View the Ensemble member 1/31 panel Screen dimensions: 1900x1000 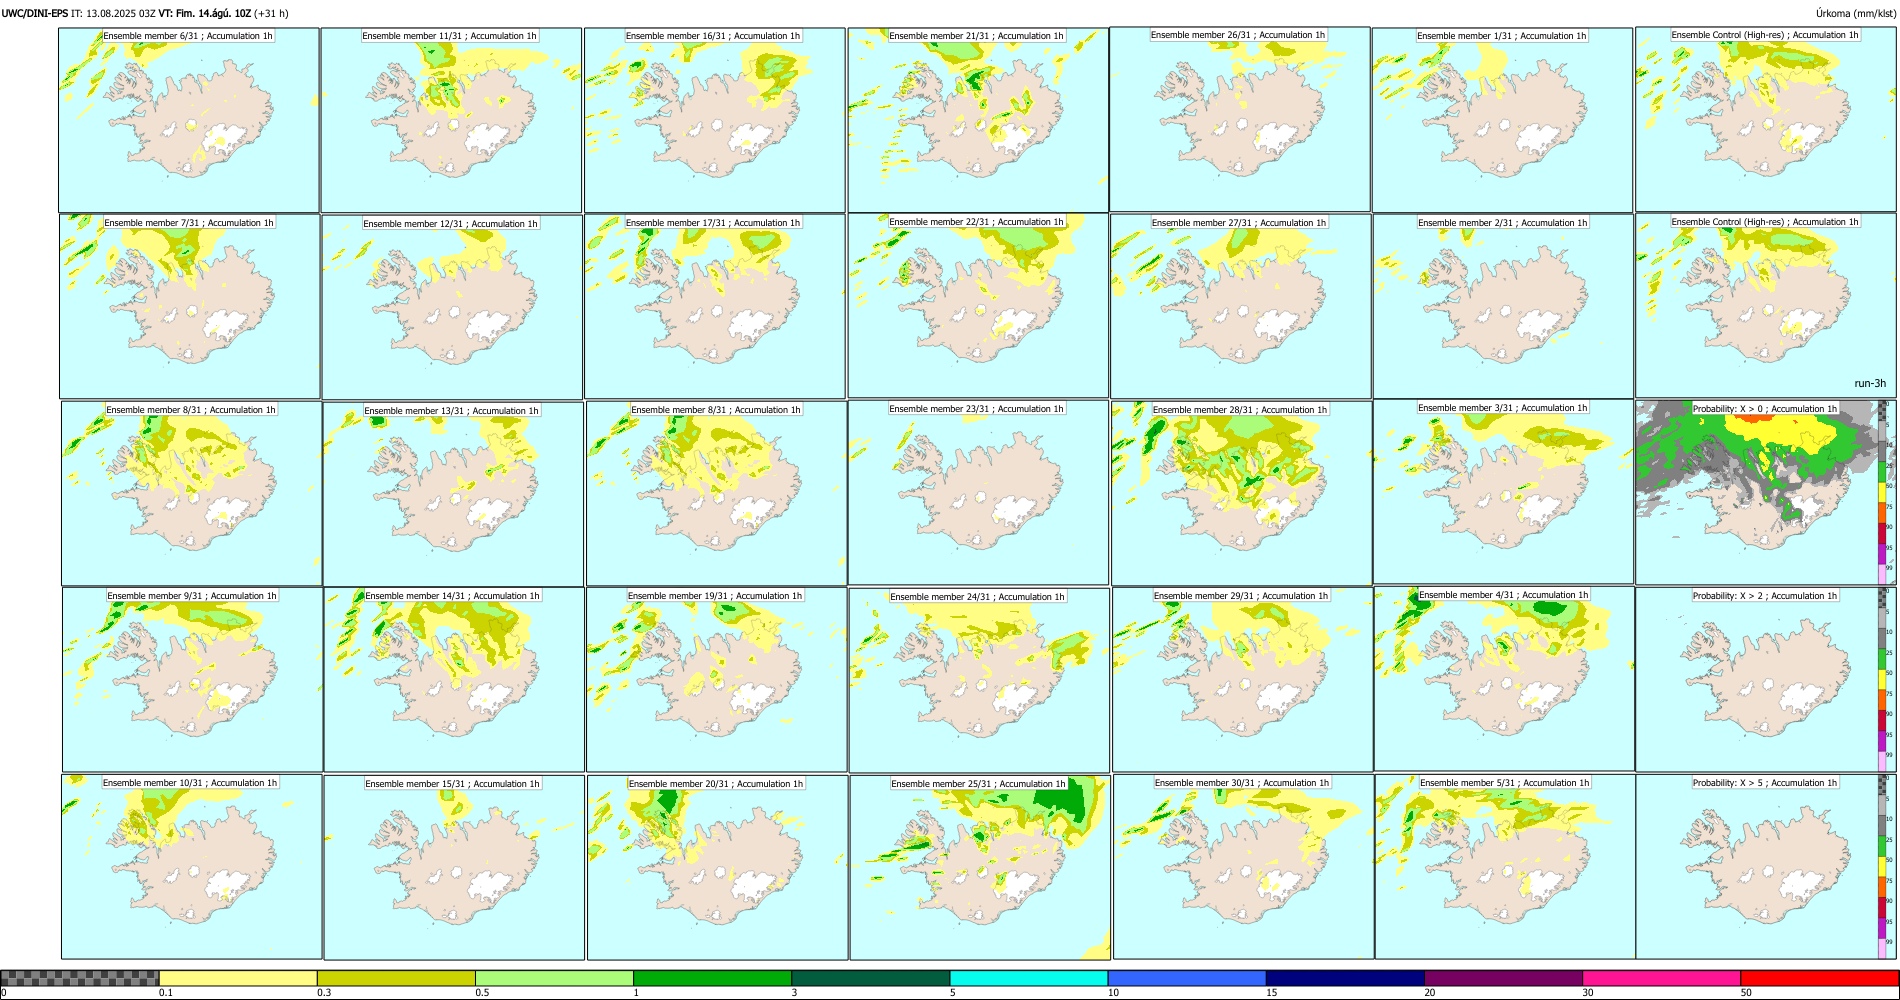1502,120
